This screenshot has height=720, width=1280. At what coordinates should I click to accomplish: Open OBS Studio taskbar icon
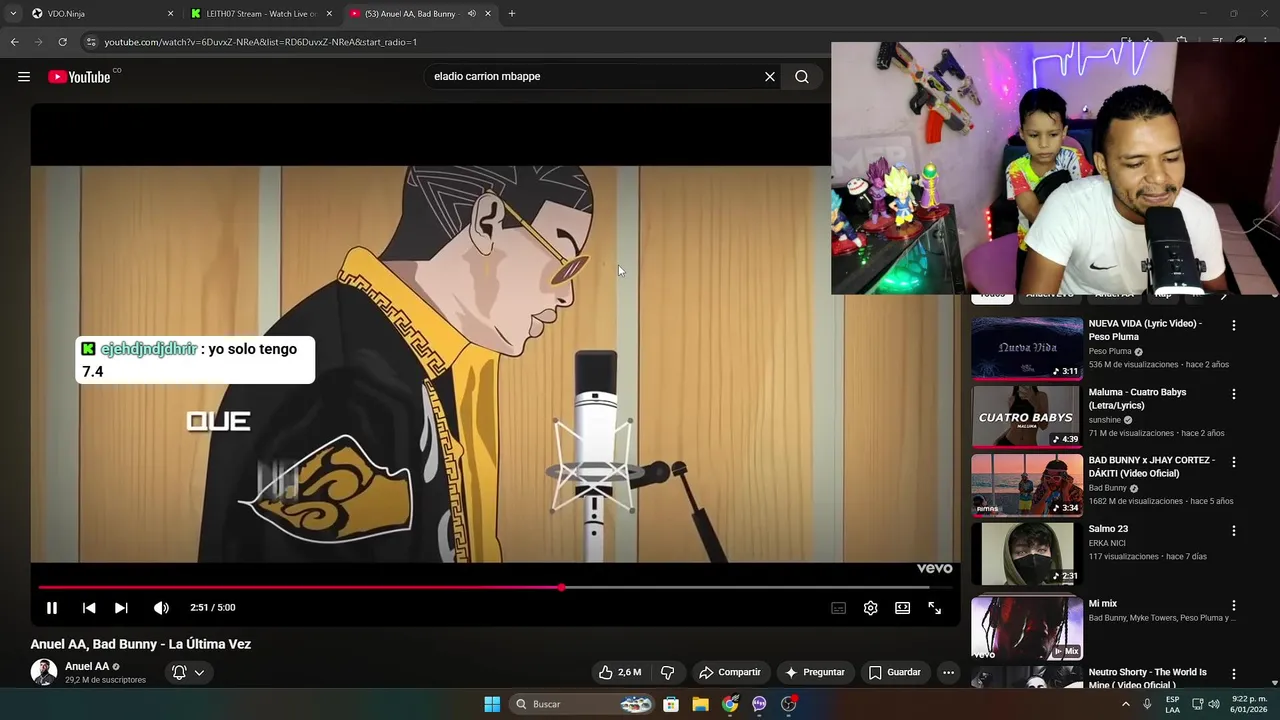(x=789, y=705)
